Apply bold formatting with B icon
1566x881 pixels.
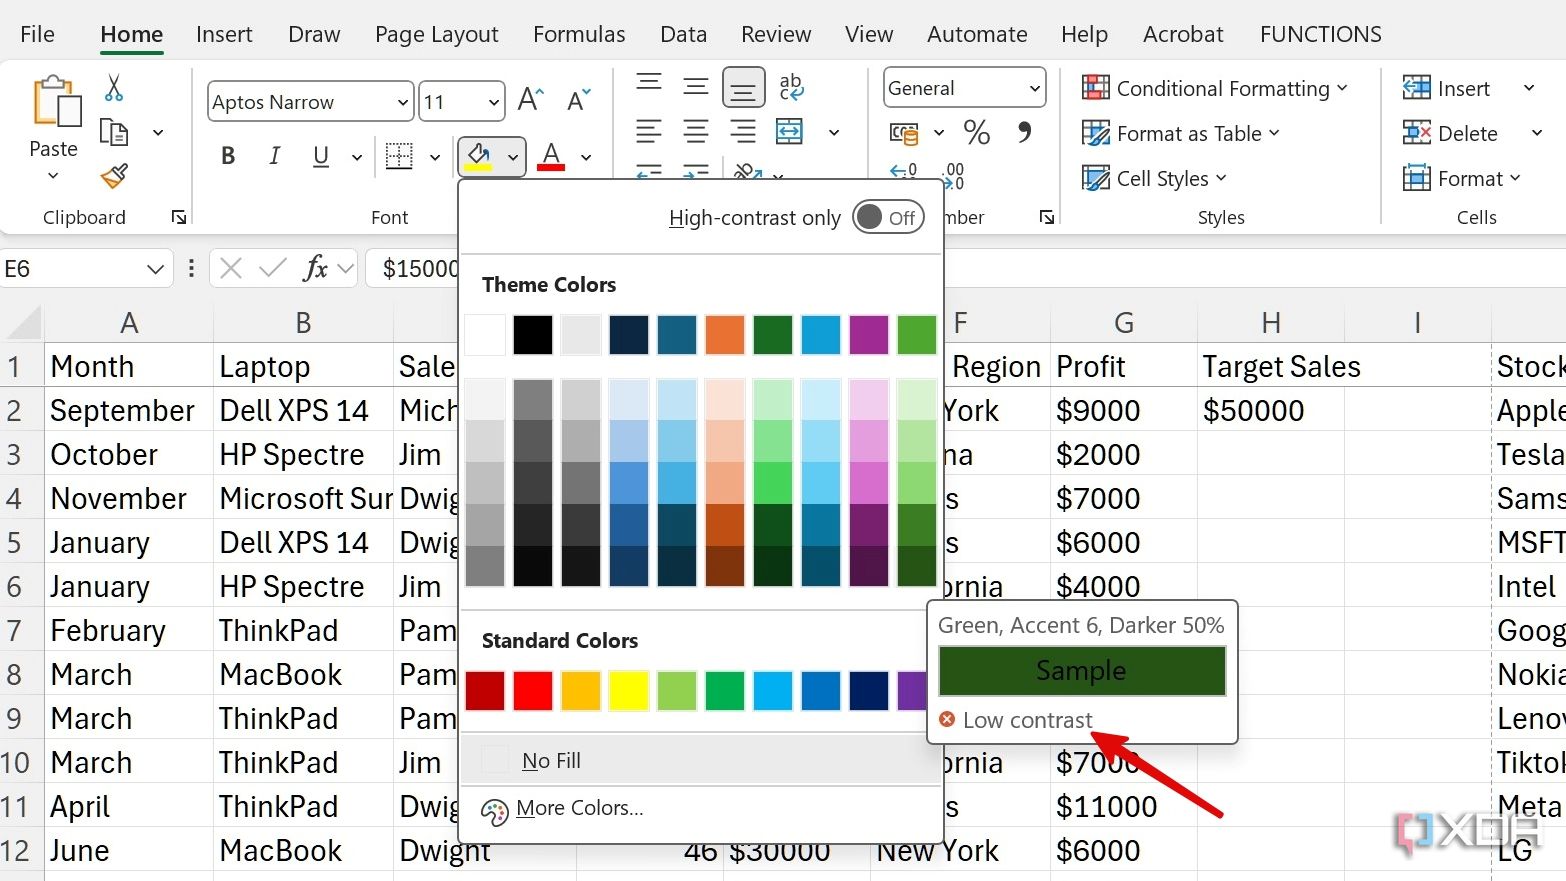[x=228, y=156]
